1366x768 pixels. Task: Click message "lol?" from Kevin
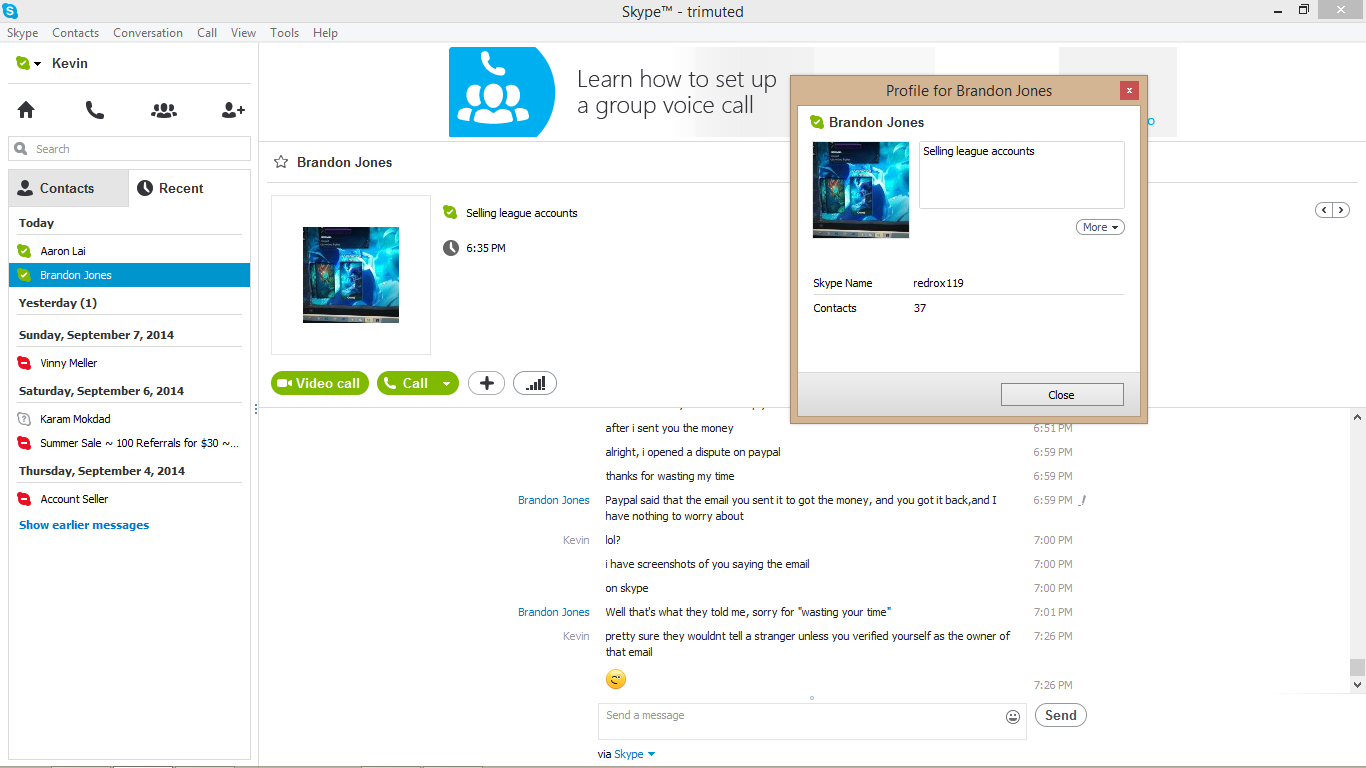(x=613, y=540)
